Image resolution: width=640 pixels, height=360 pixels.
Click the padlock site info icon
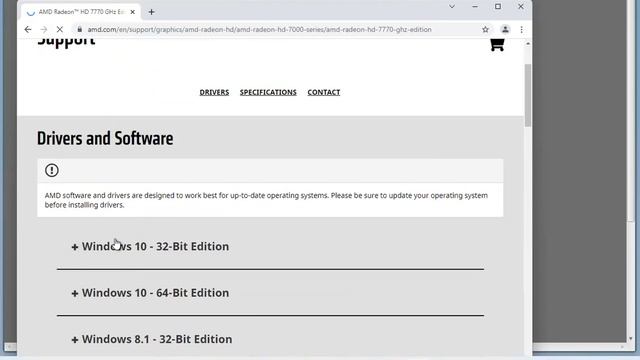[x=80, y=29]
